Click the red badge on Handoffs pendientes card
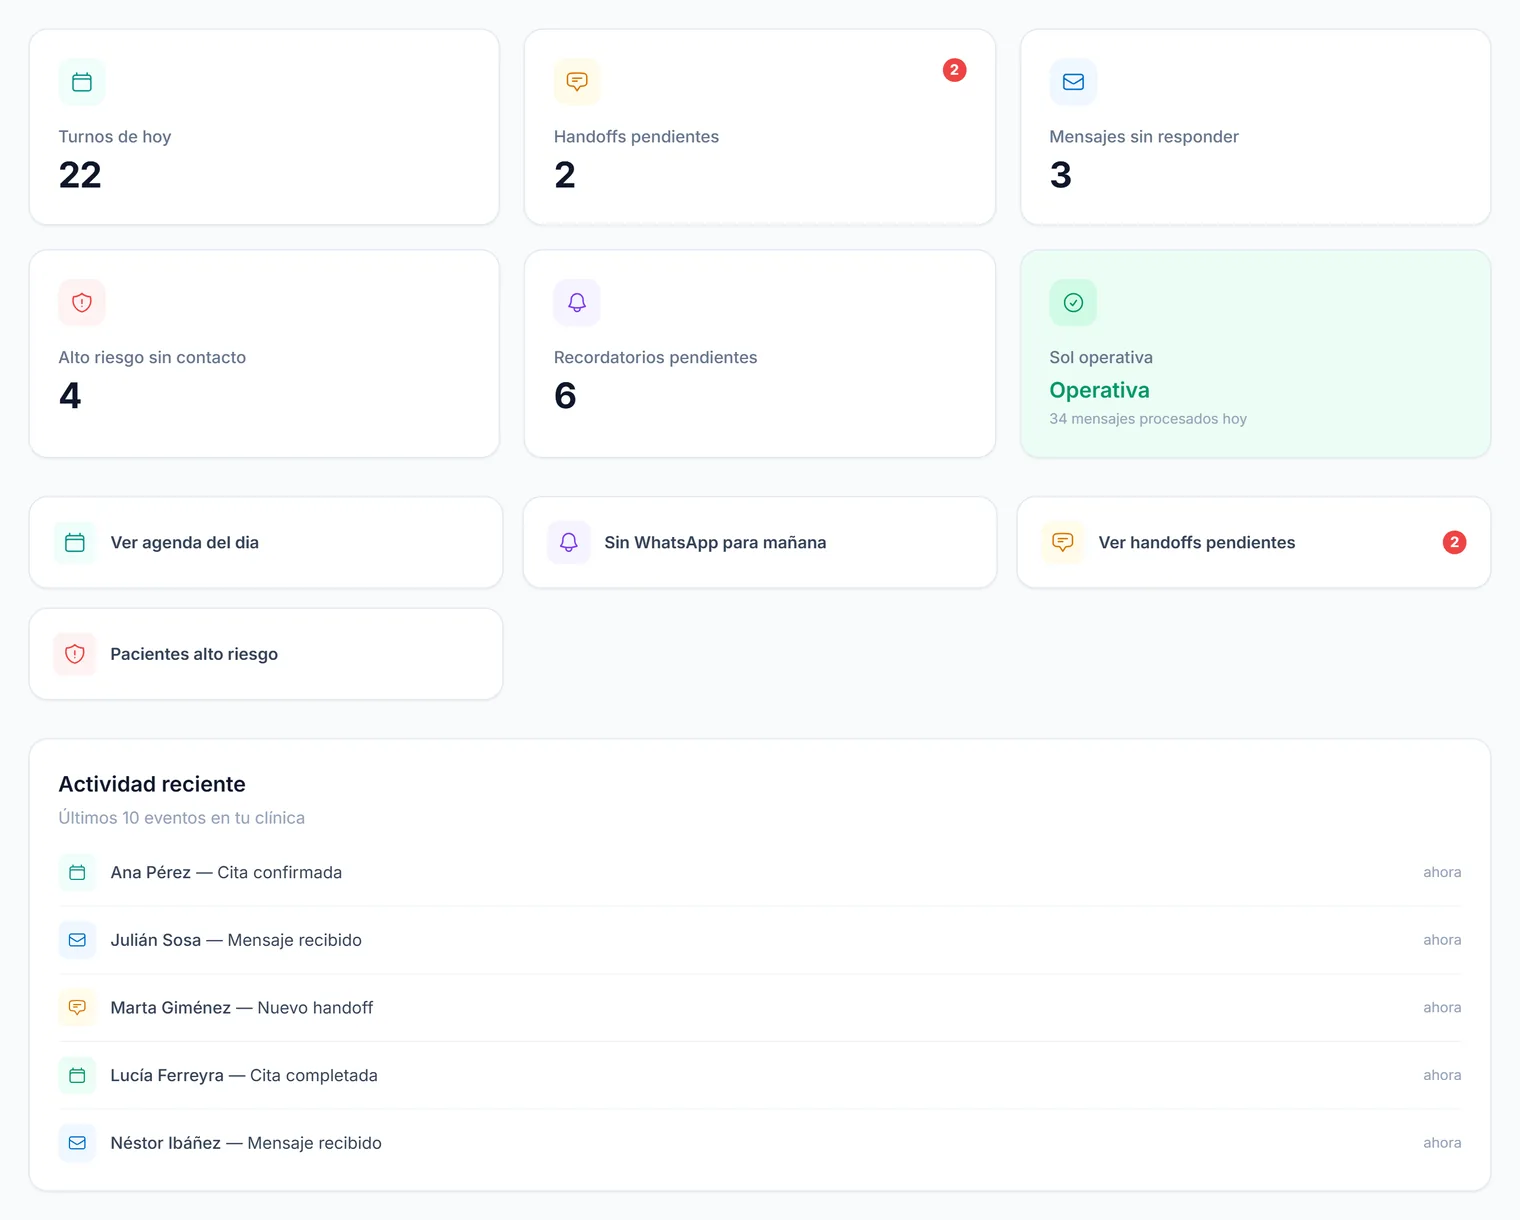This screenshot has width=1520, height=1220. click(x=954, y=70)
